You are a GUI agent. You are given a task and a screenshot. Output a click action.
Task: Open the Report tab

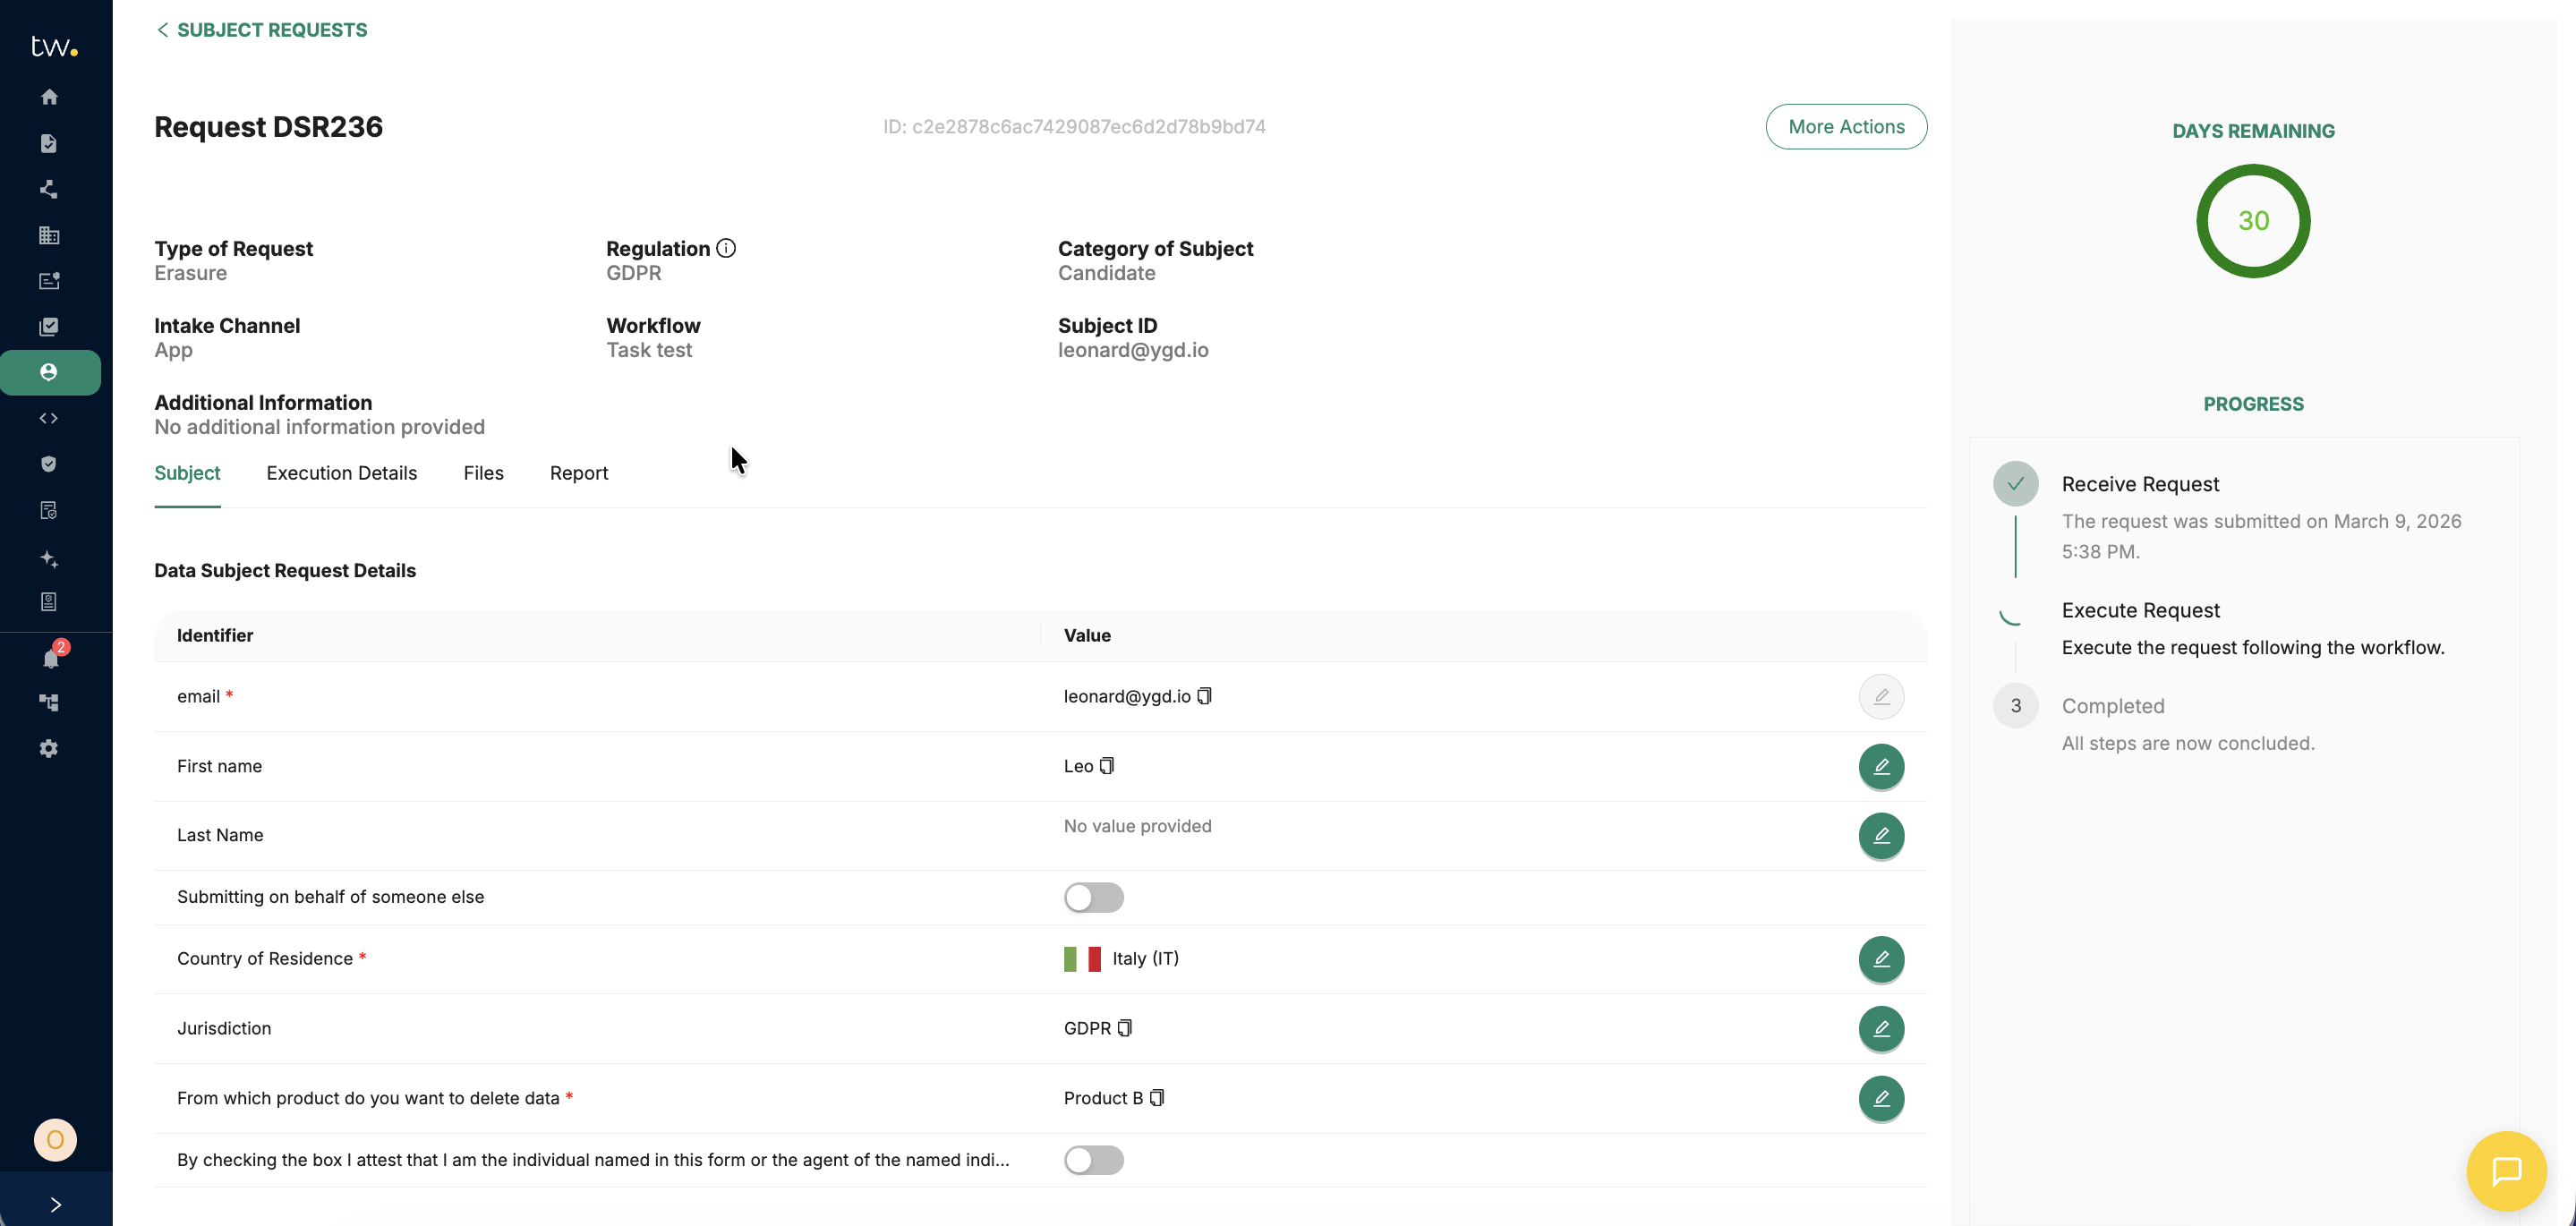coord(578,473)
